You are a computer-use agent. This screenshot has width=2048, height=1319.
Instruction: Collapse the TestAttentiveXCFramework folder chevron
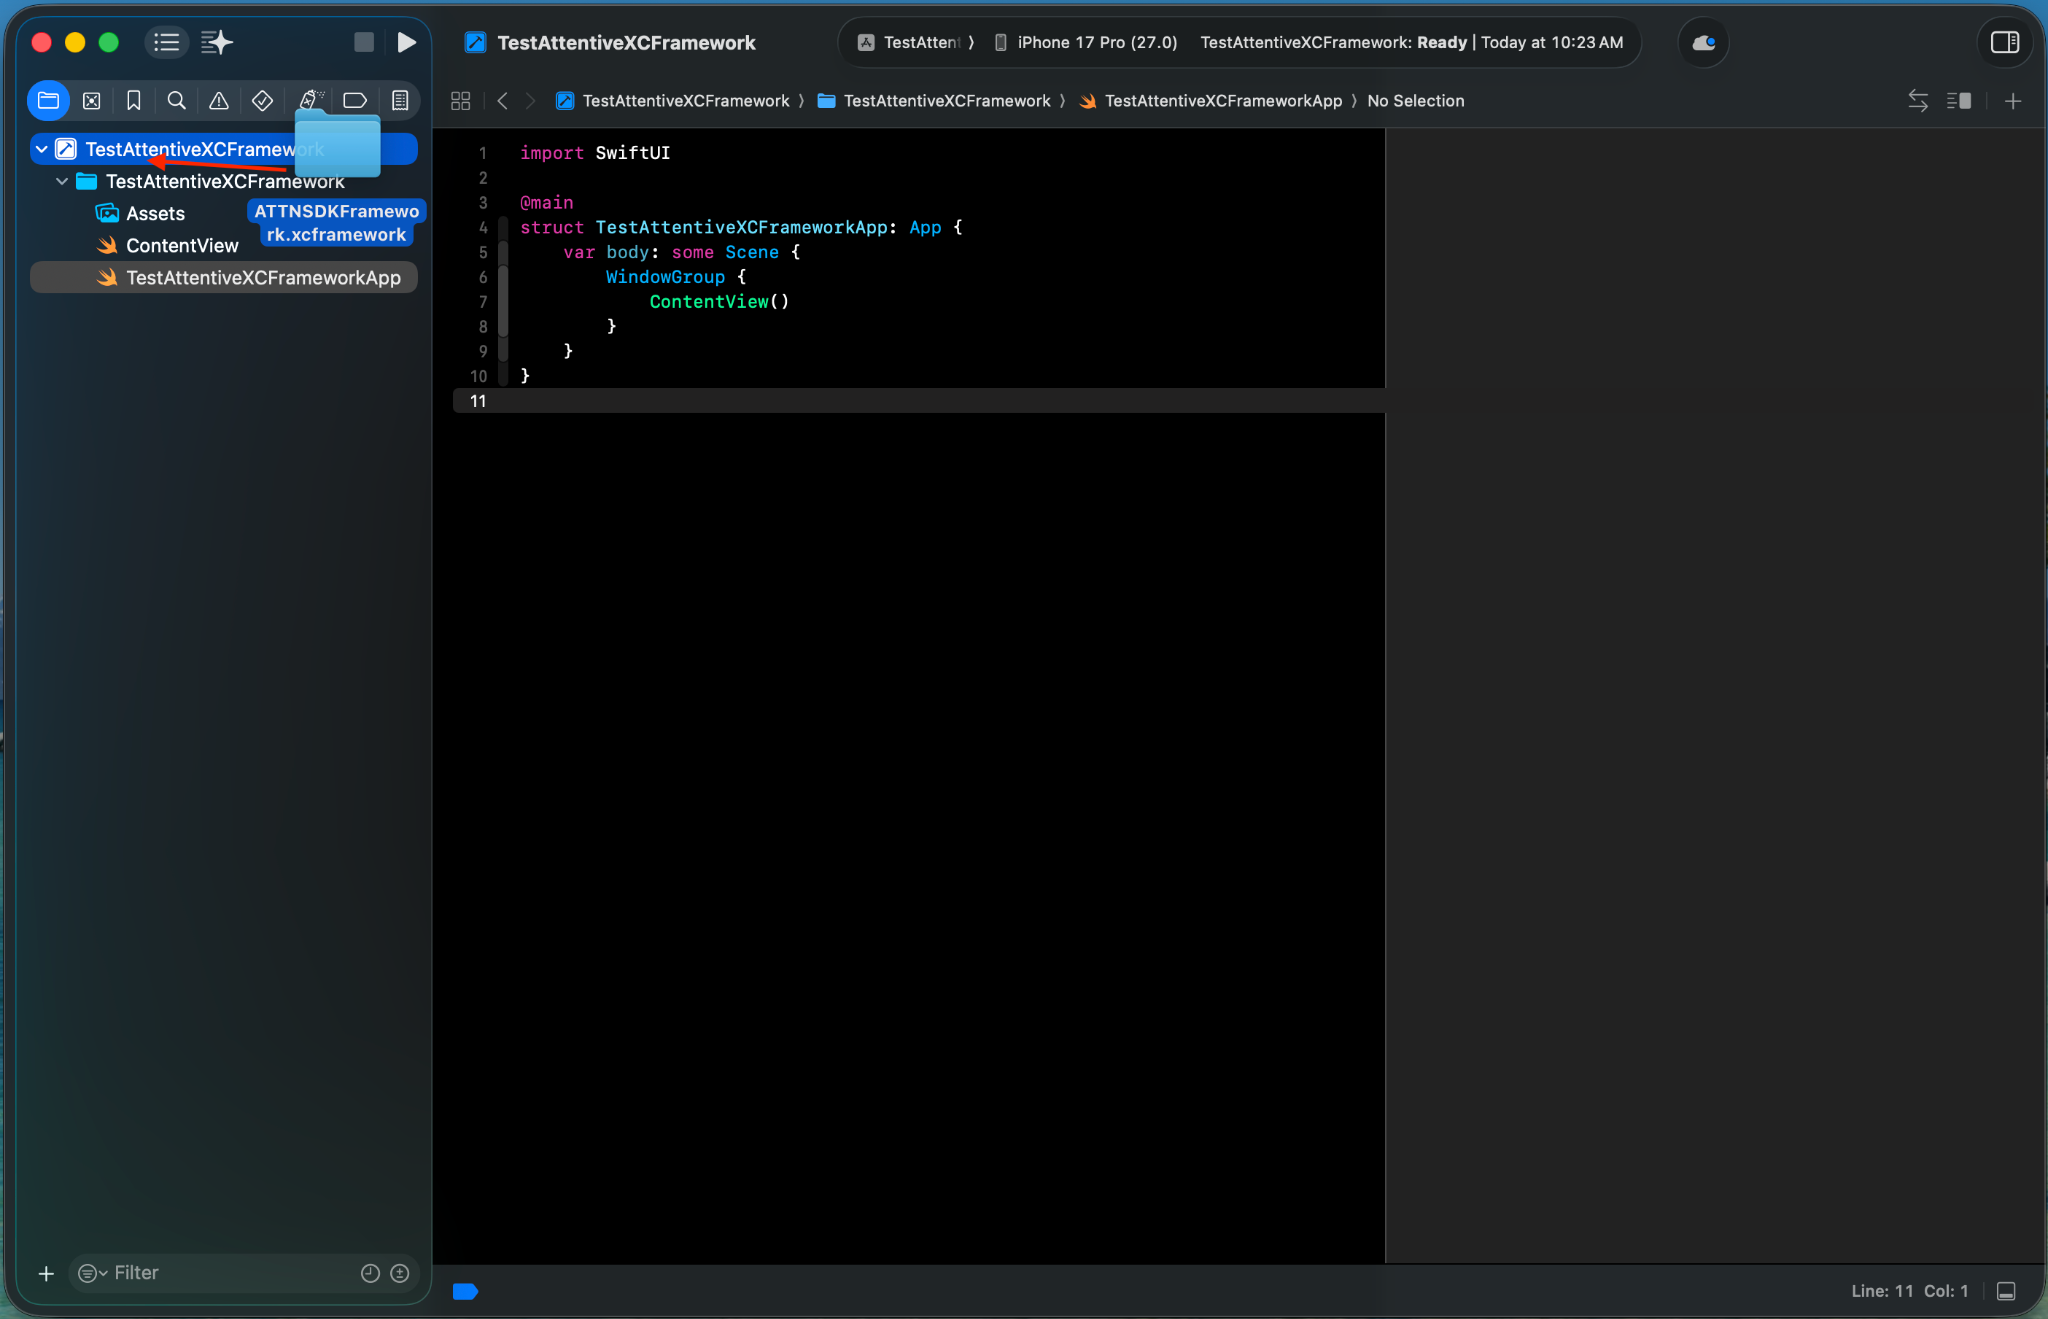62,181
